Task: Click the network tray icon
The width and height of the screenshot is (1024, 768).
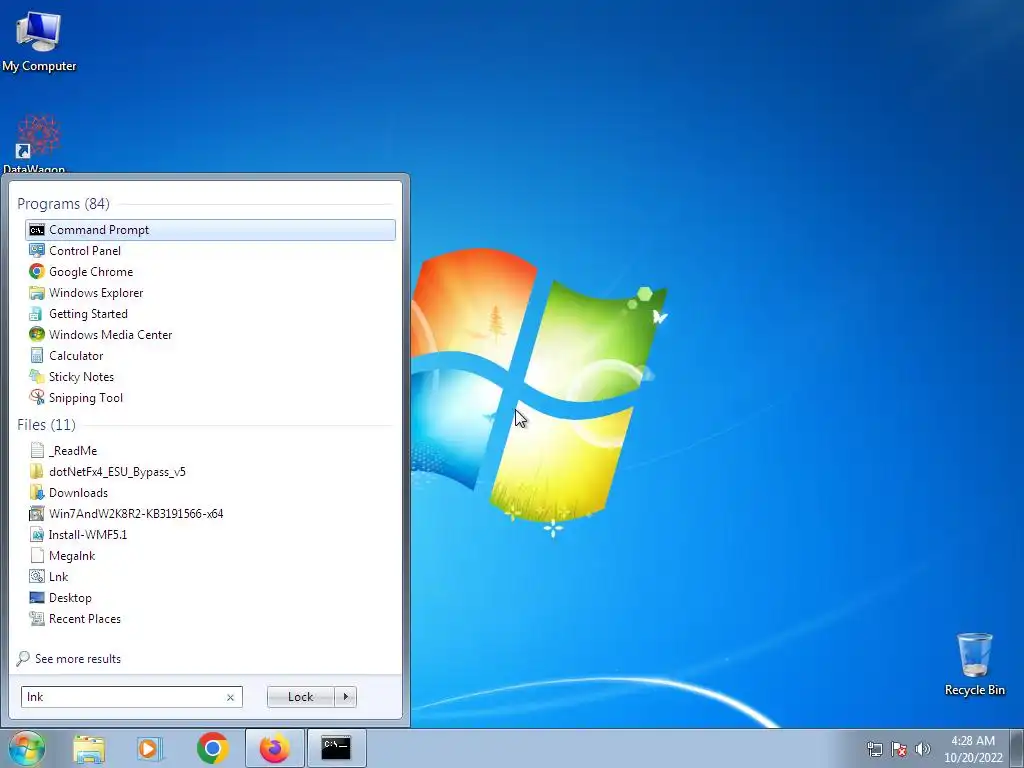Action: [874, 749]
